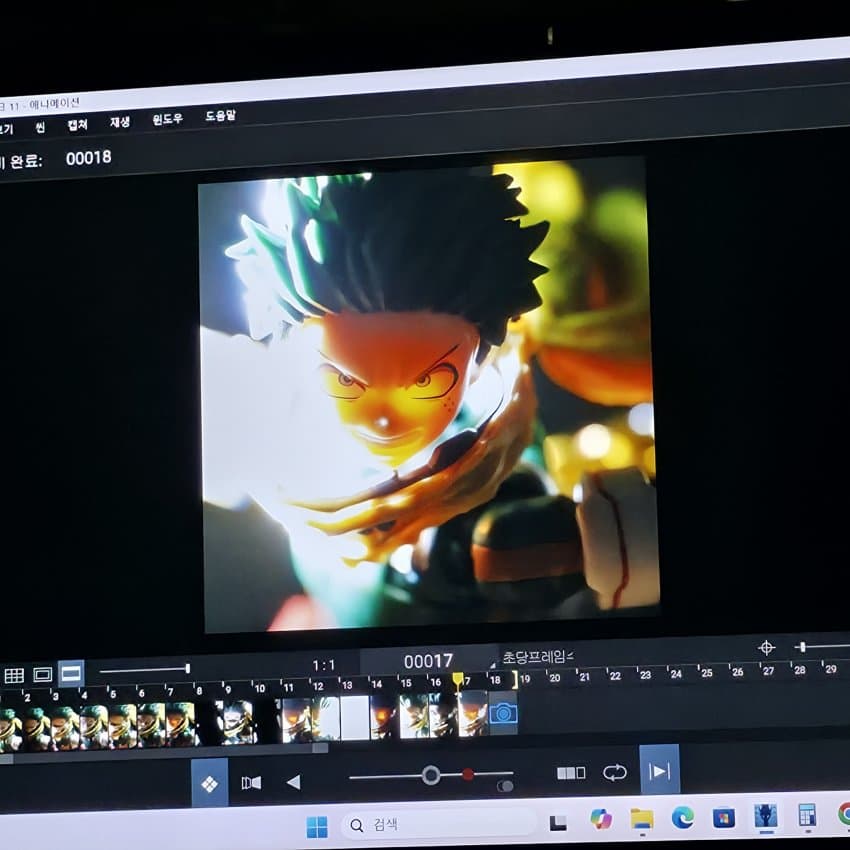Click the skip-to-end playback button
The width and height of the screenshot is (850, 850).
pos(659,771)
